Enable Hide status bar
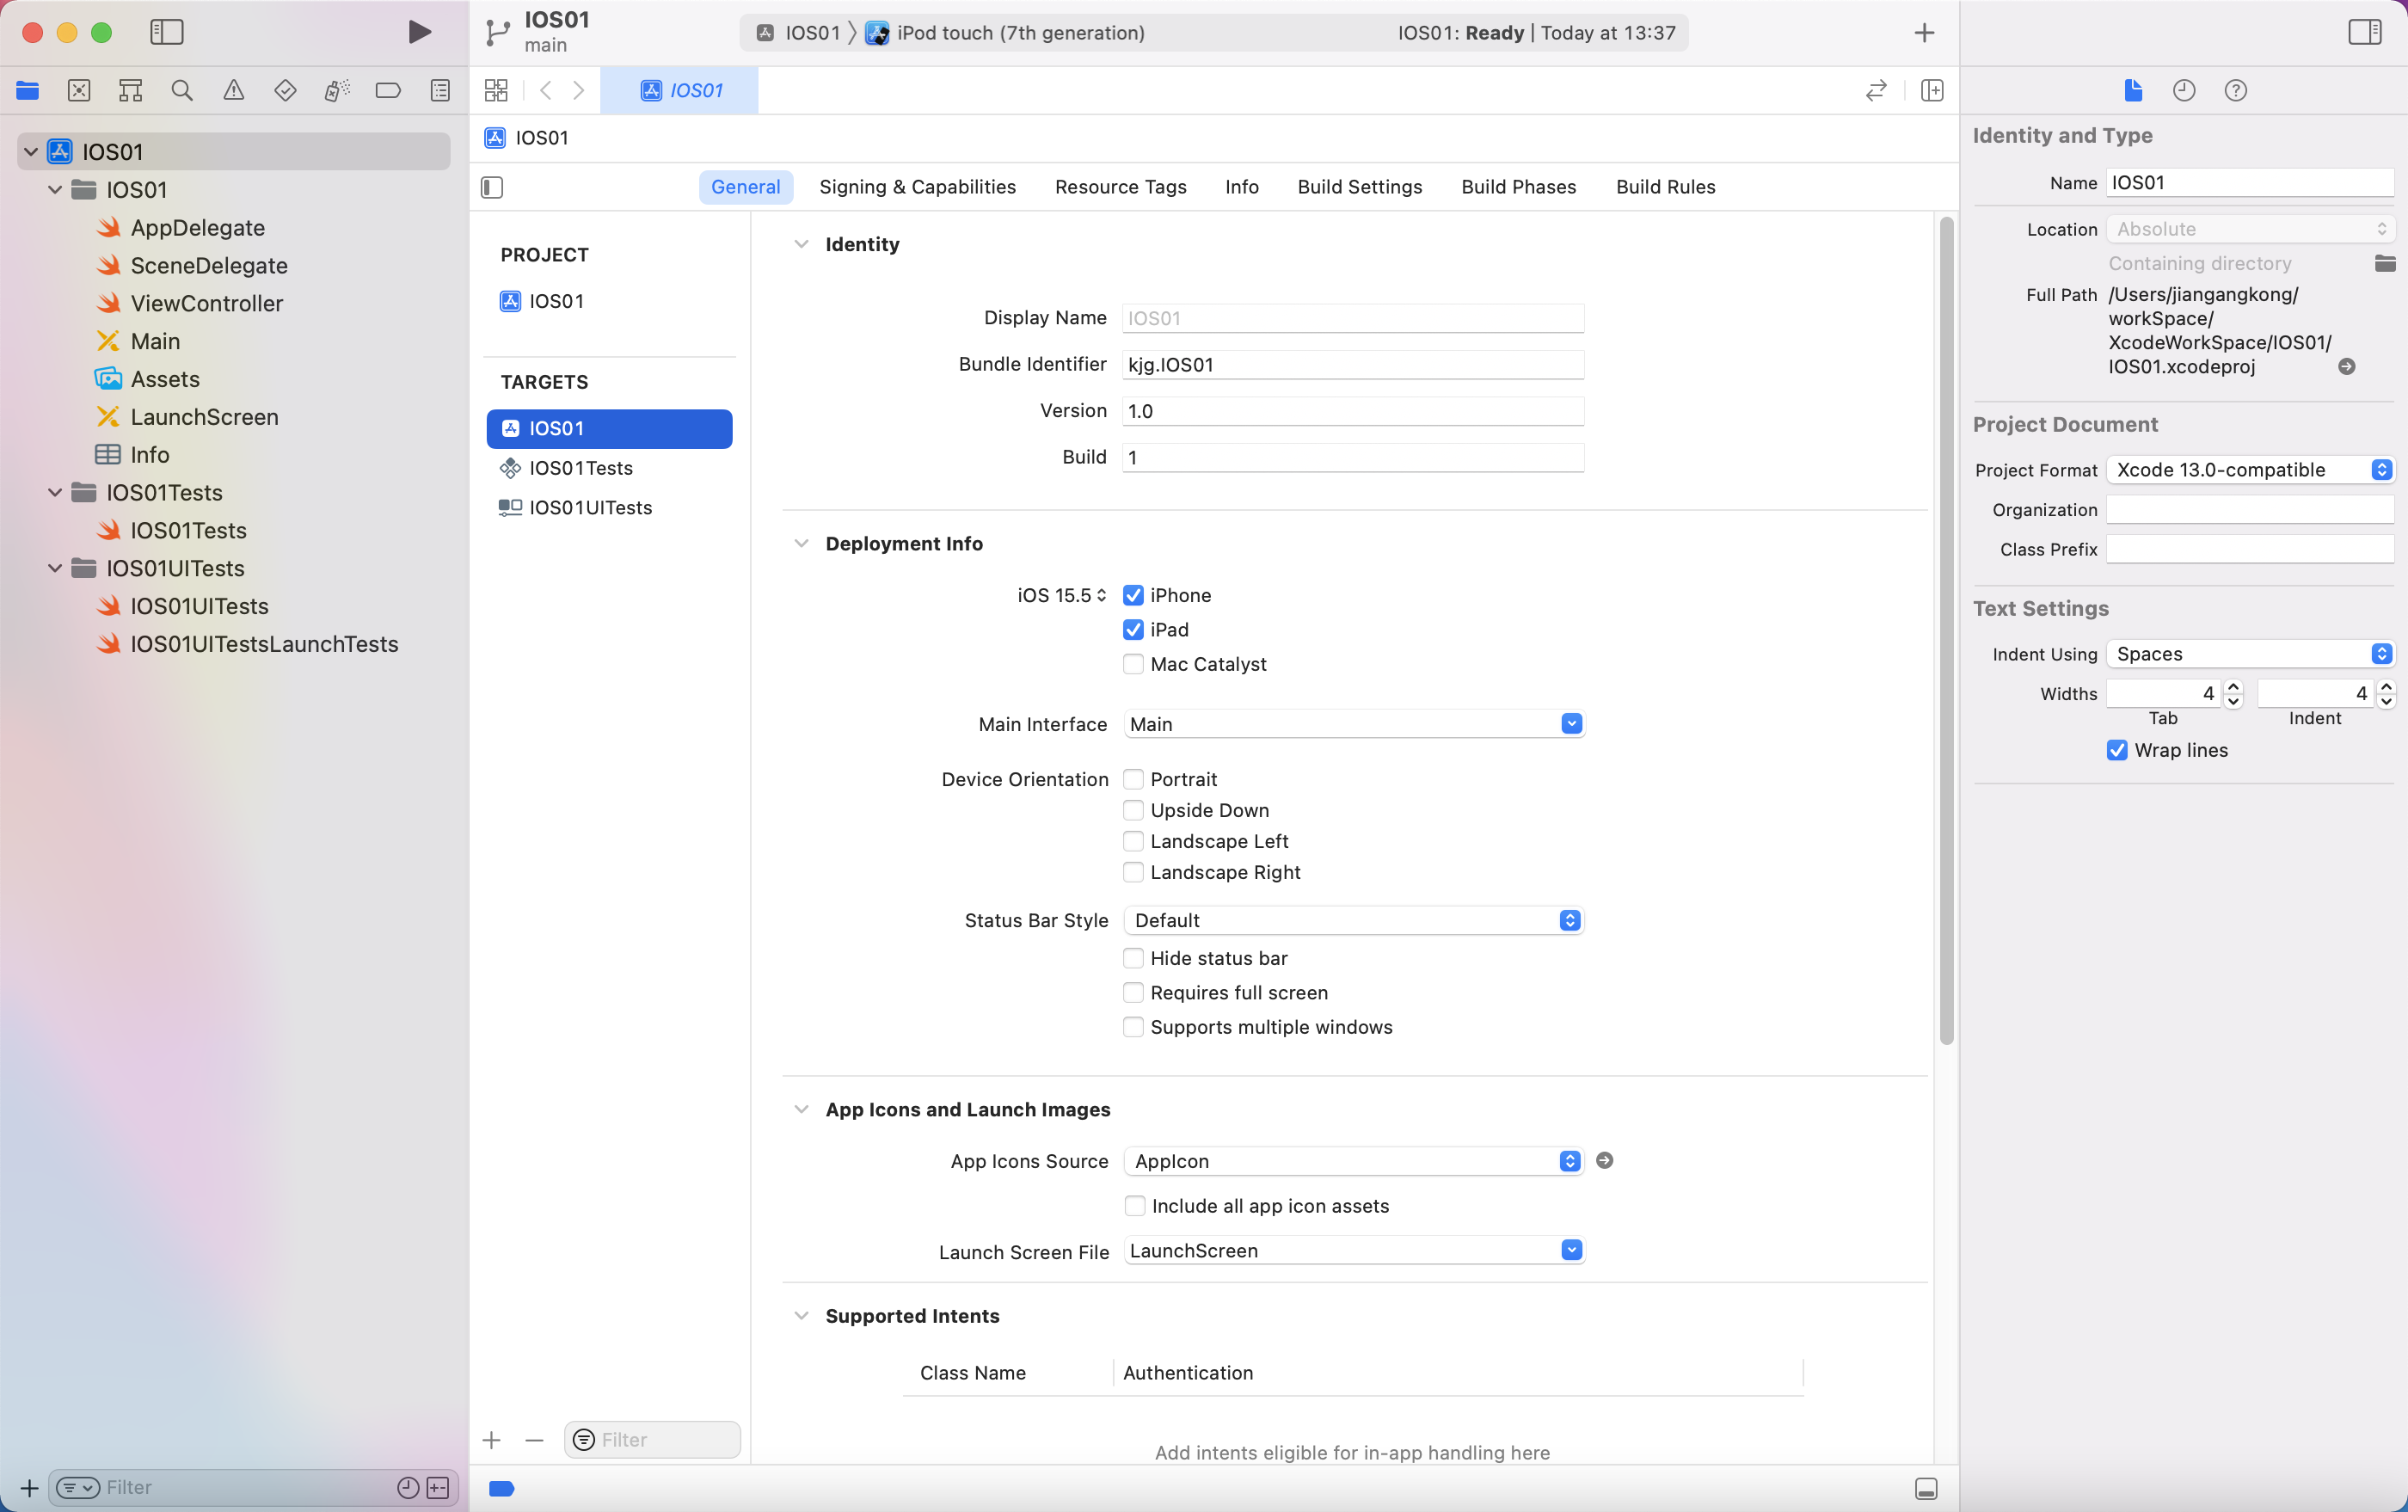The width and height of the screenshot is (2408, 1512). [x=1133, y=958]
